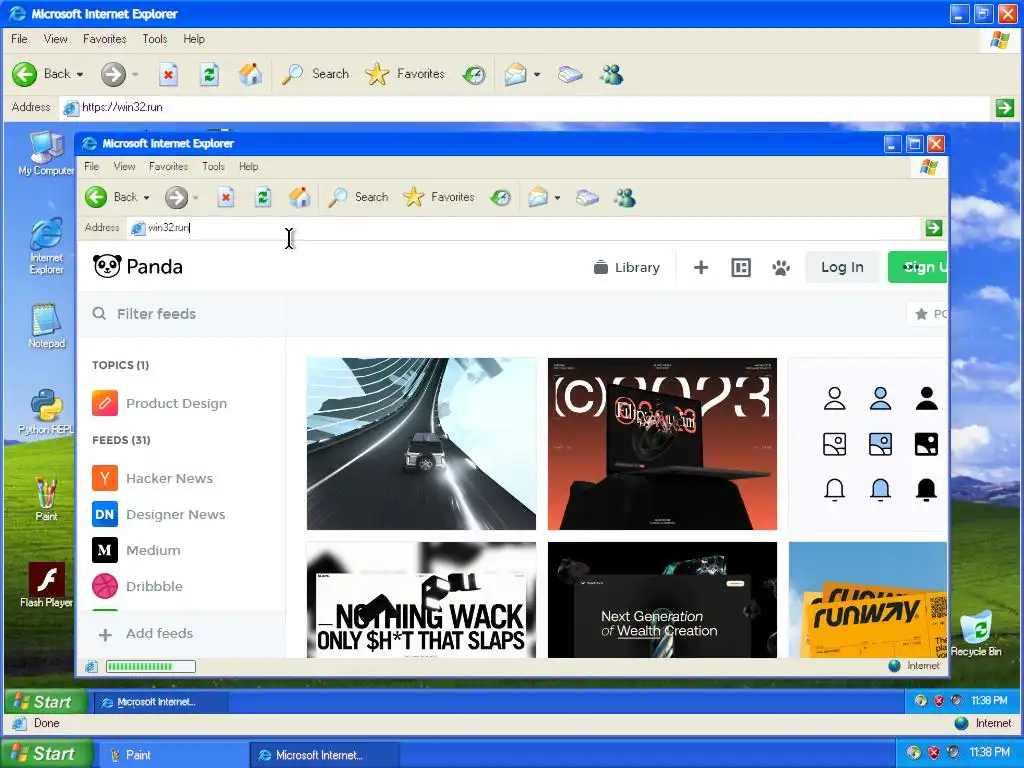
Task: Open View menu in inner Internet Explorer
Action: 124,167
